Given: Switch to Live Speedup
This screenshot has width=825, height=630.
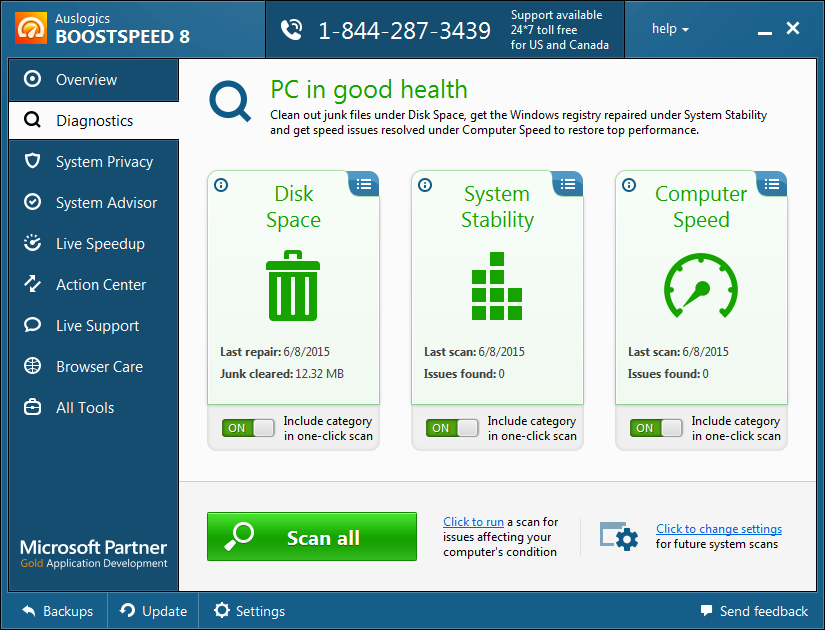Looking at the screenshot, I should [x=94, y=244].
